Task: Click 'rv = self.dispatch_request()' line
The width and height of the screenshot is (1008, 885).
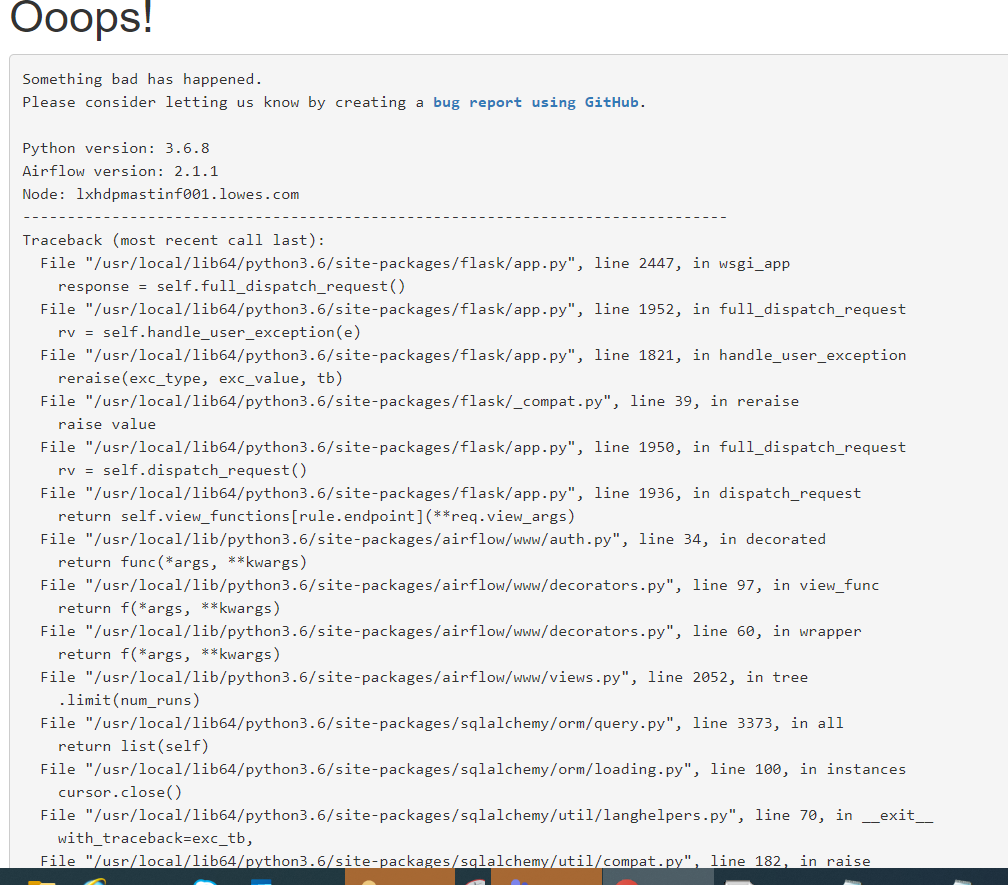Action: pyautogui.click(x=183, y=470)
